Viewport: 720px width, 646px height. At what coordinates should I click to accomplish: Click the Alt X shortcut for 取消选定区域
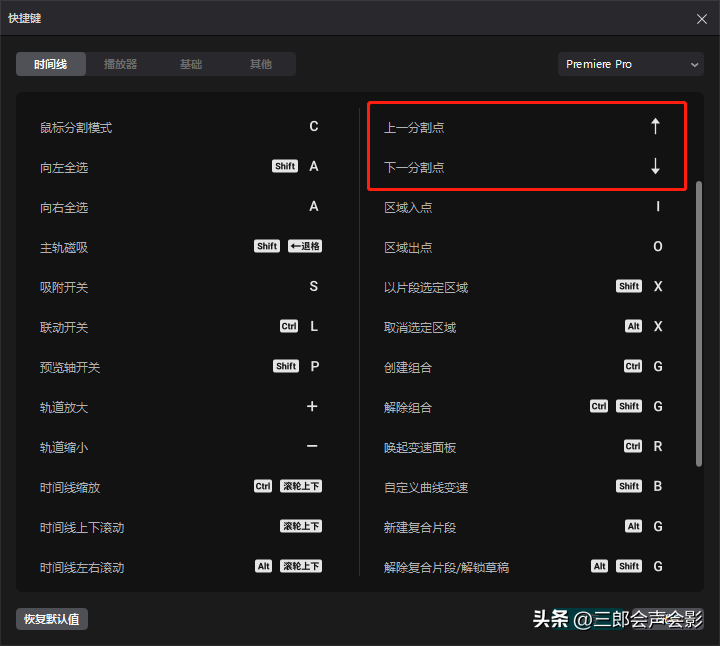pos(644,326)
